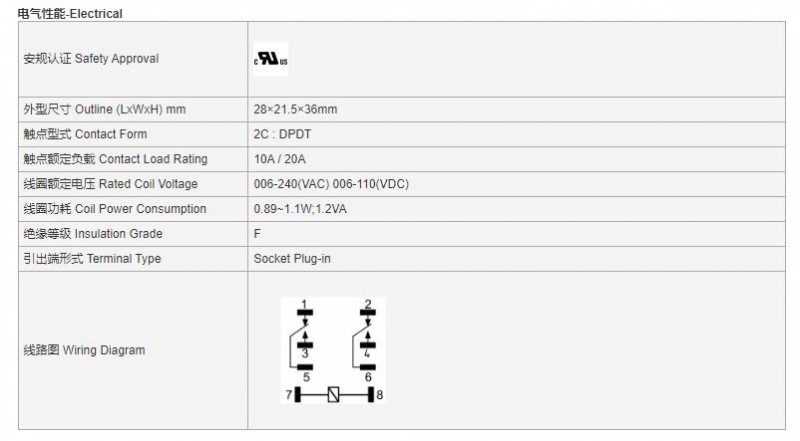
Task: Click the Safety Approval row label
Action: (91, 59)
